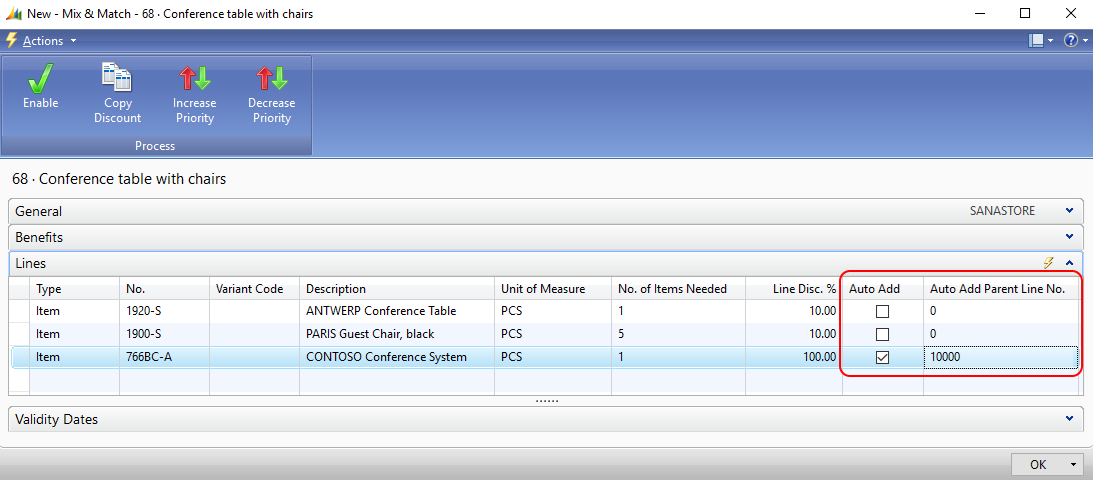Select row selector for CONTOSO line
Screen dimensions: 1093x480
tap(20, 357)
